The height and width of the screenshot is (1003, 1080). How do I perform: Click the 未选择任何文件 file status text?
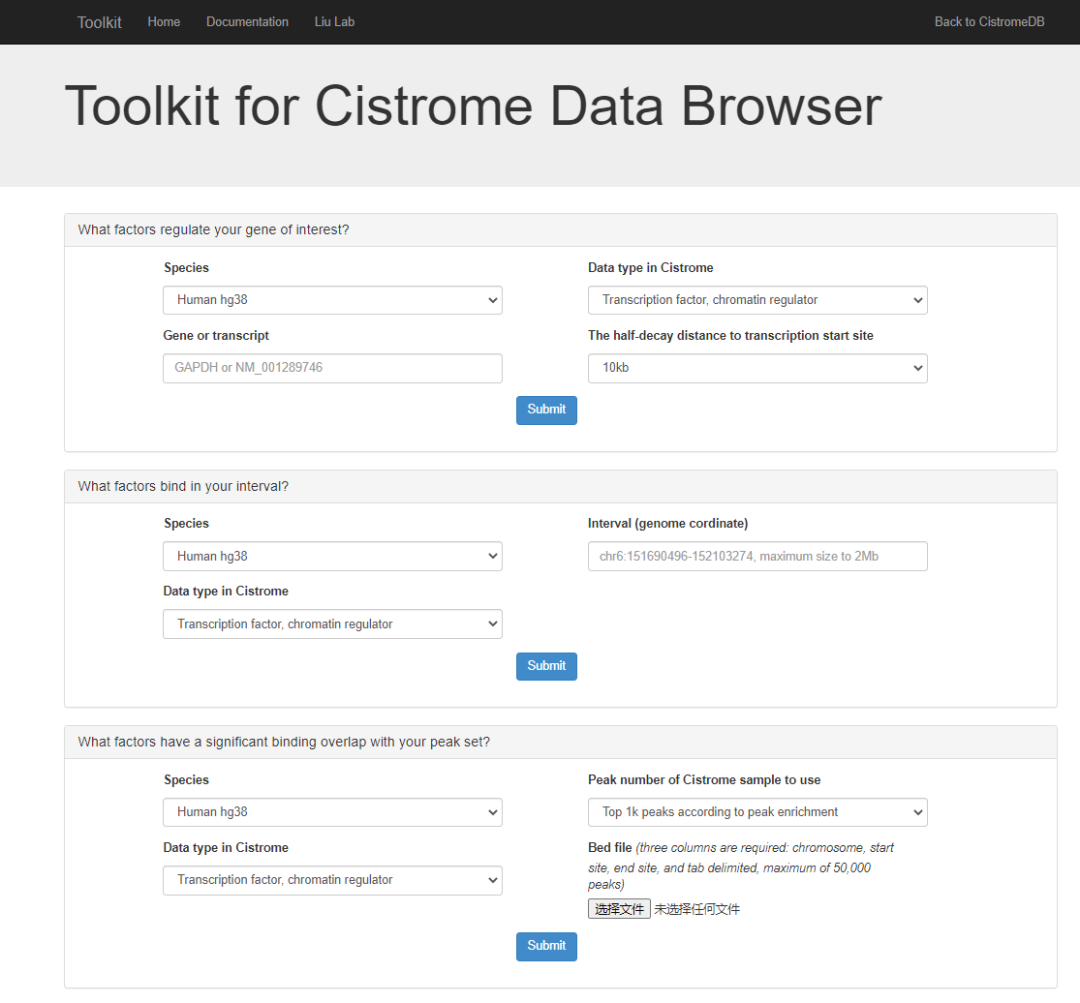point(697,909)
